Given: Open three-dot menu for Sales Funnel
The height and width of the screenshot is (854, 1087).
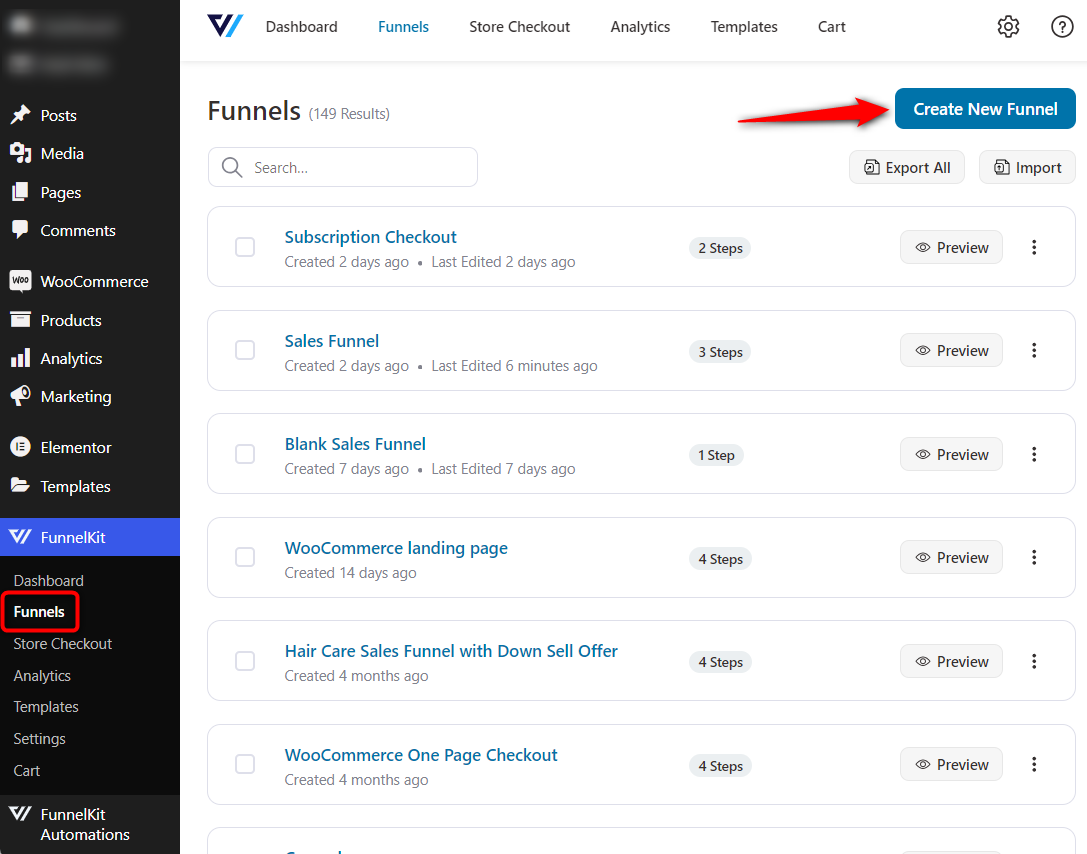Looking at the screenshot, I should point(1034,351).
